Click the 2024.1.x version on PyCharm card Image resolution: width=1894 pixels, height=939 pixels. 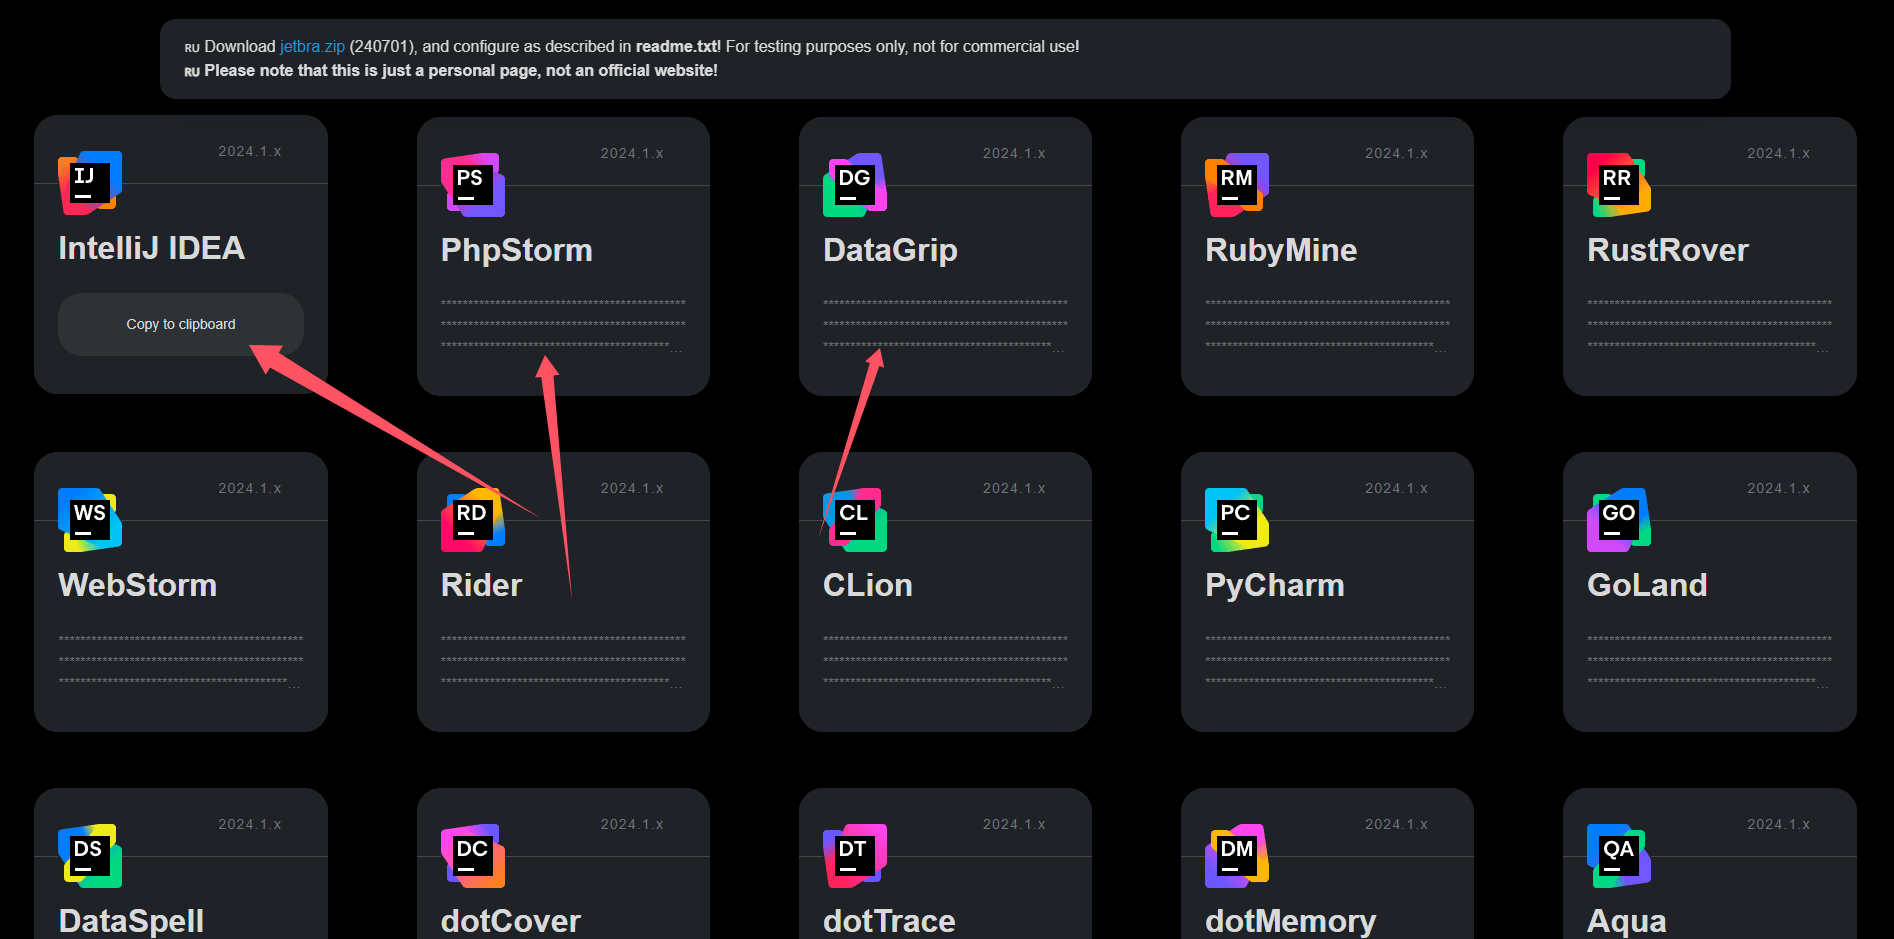(x=1396, y=489)
